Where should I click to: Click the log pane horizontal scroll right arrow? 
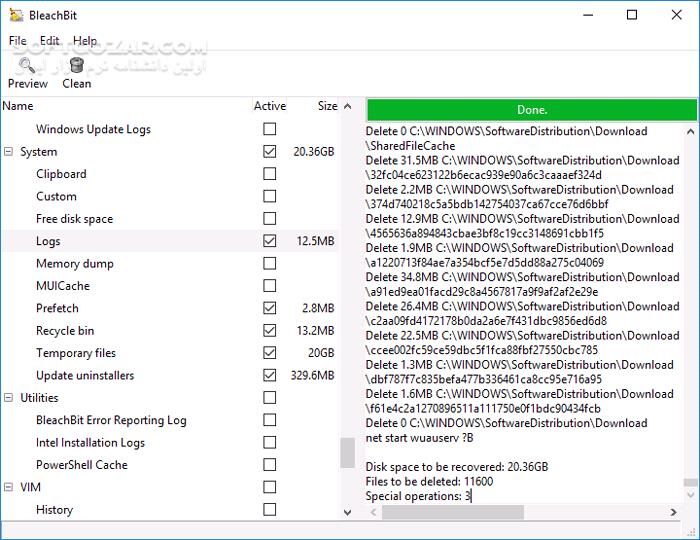pyautogui.click(x=673, y=512)
